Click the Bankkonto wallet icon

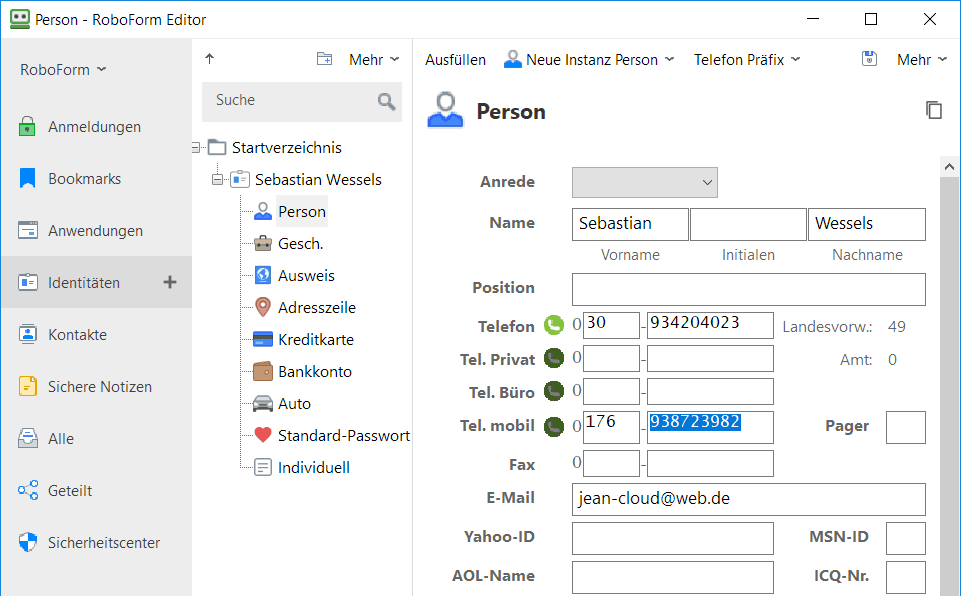(x=263, y=371)
